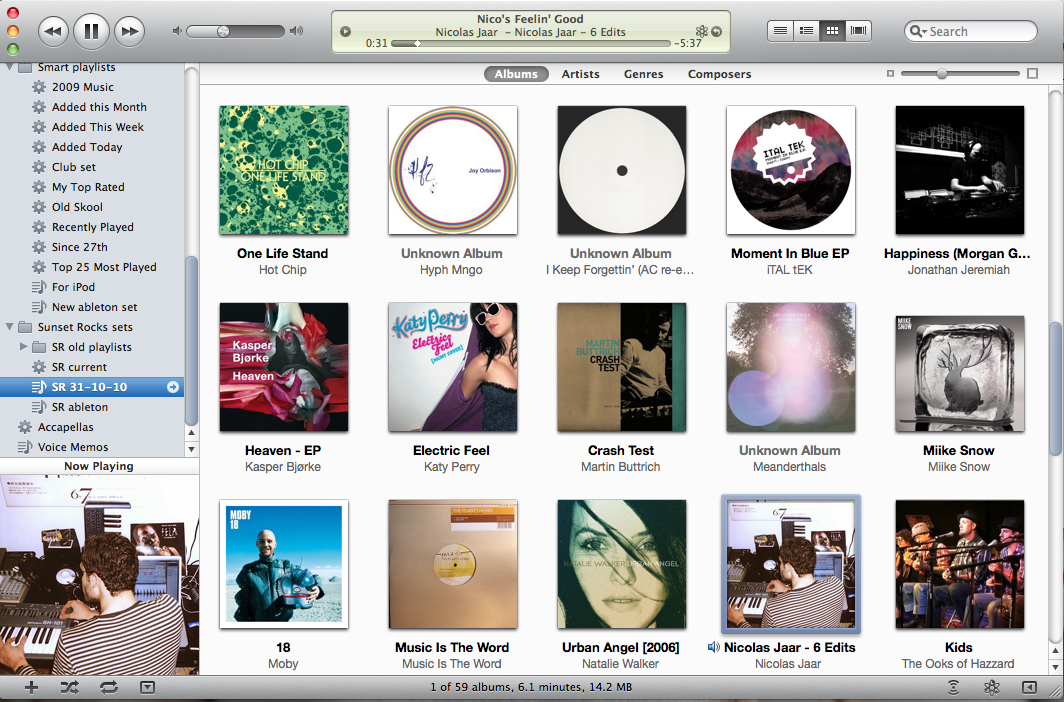Screen dimensions: 1064x702
Task: Collapse the Smart playlists folder
Action: (x=10, y=67)
